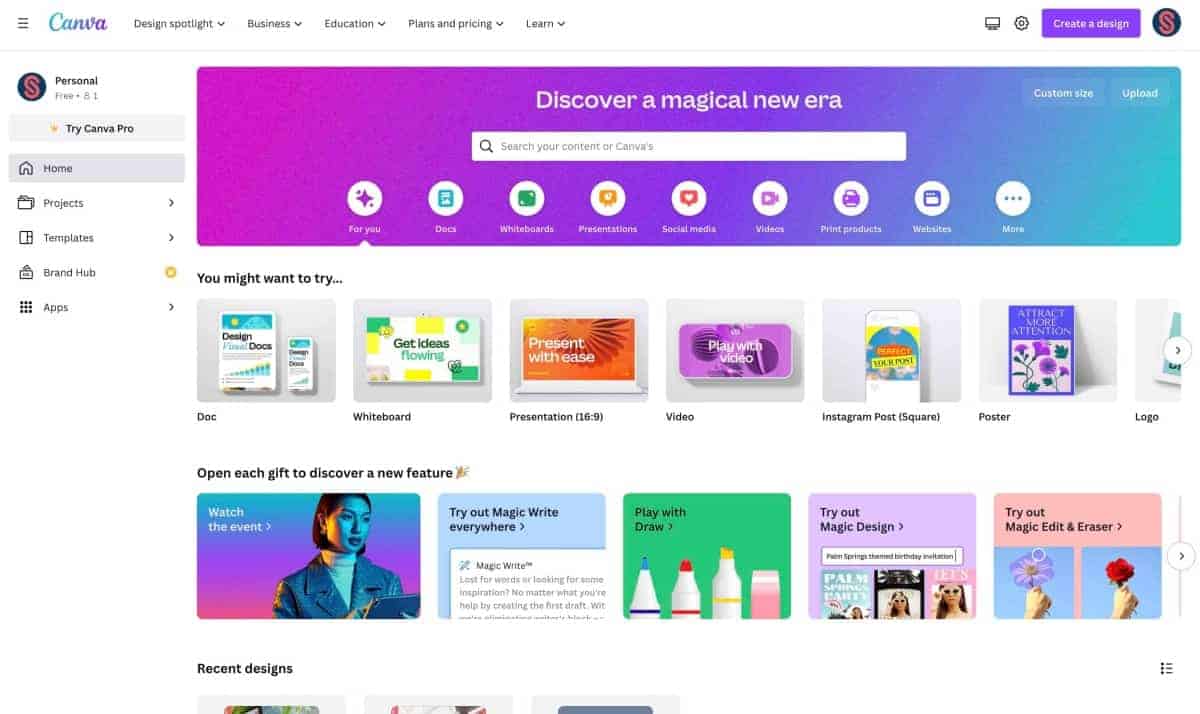The width and height of the screenshot is (1200, 714).
Task: Click the Canva content search field
Action: [689, 146]
